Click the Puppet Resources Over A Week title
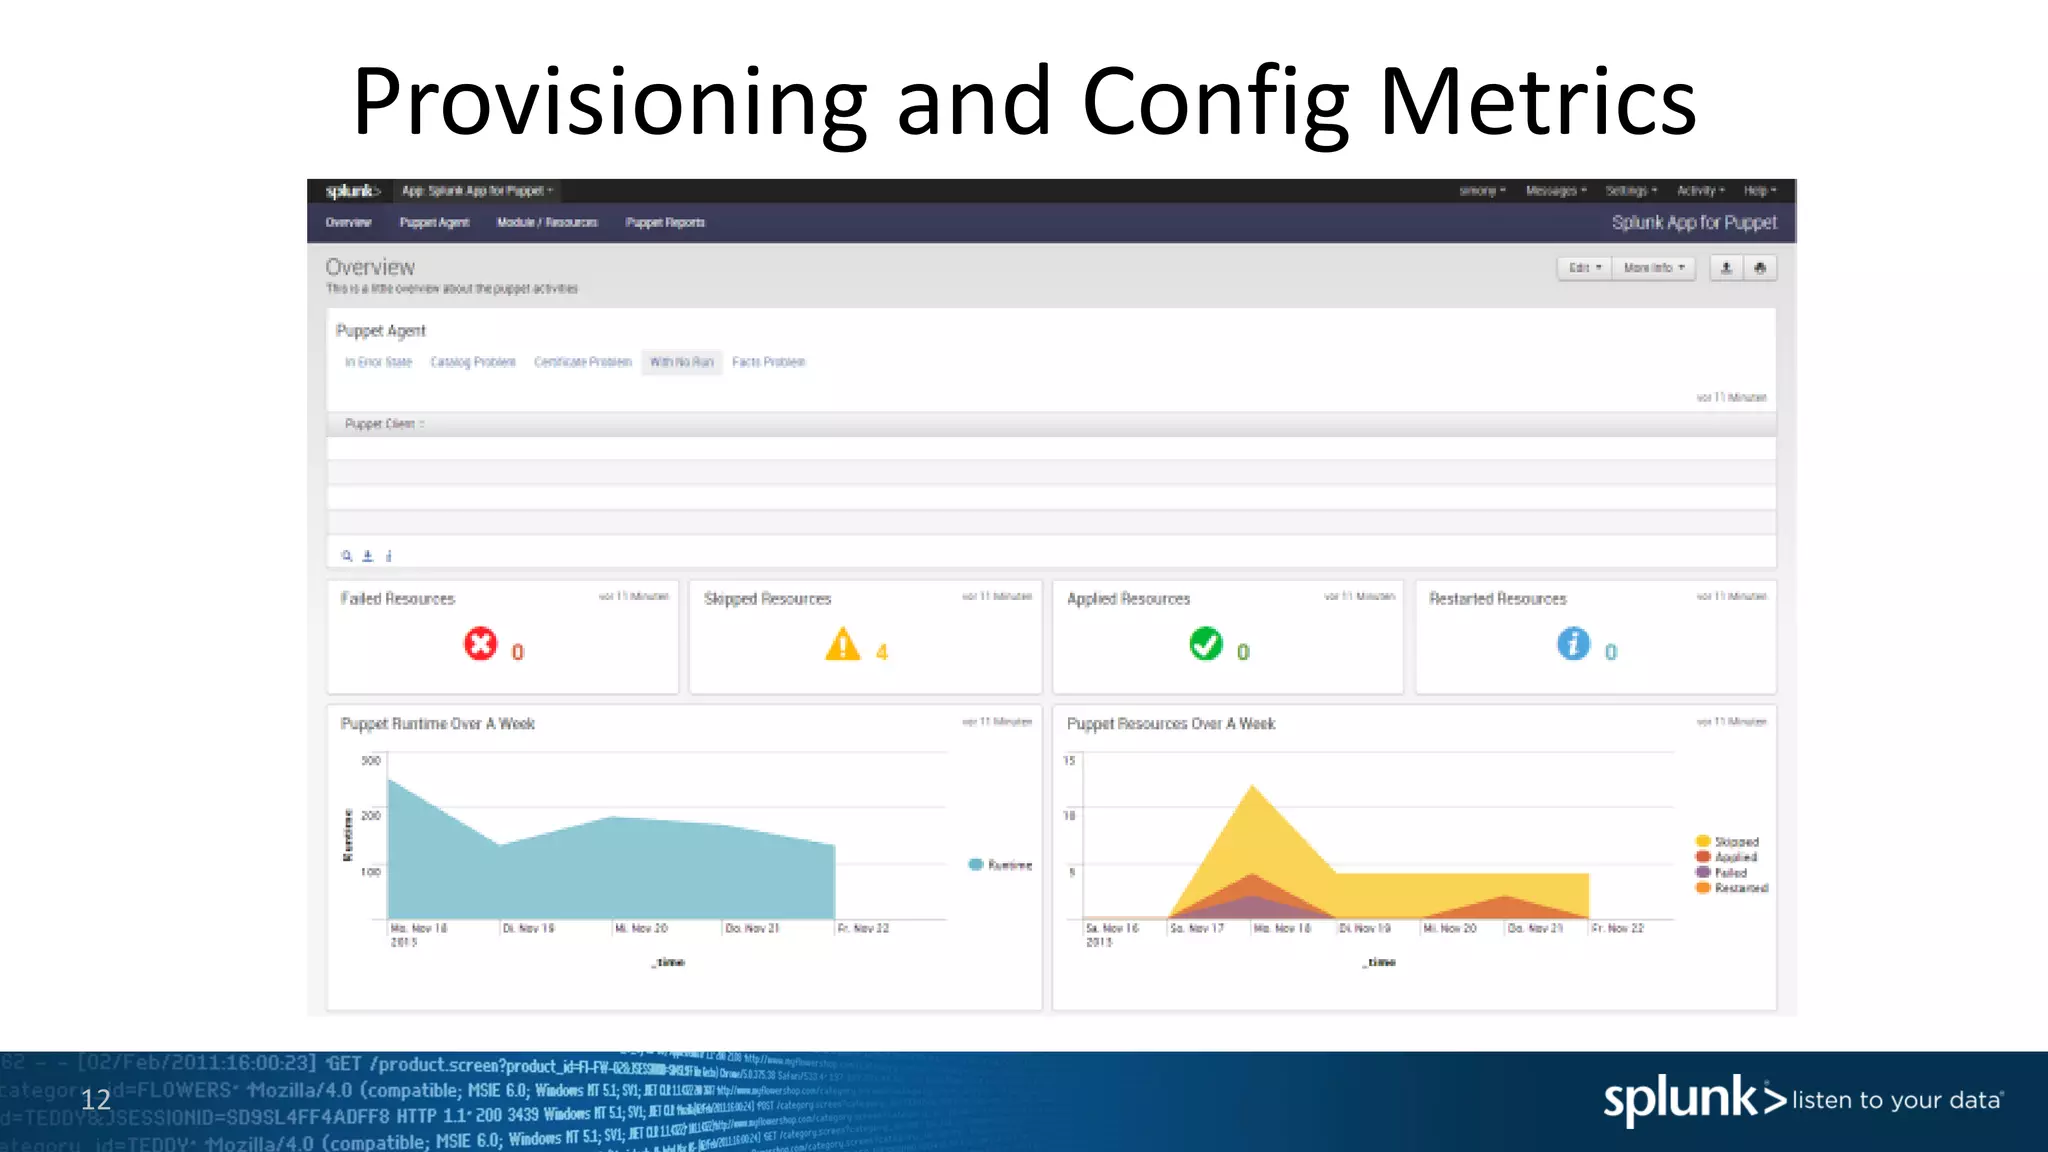 click(x=1171, y=724)
